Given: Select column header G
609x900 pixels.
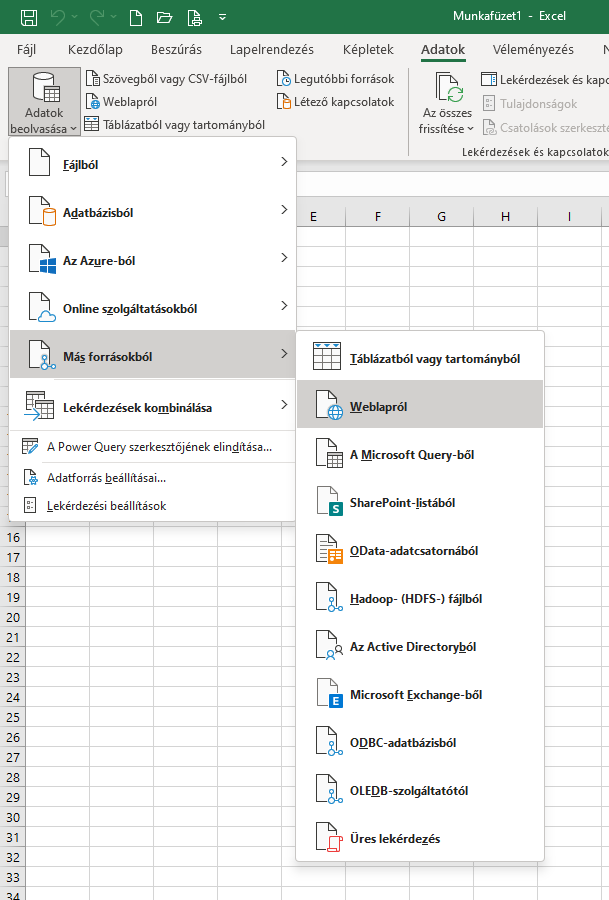Looking at the screenshot, I should (441, 216).
